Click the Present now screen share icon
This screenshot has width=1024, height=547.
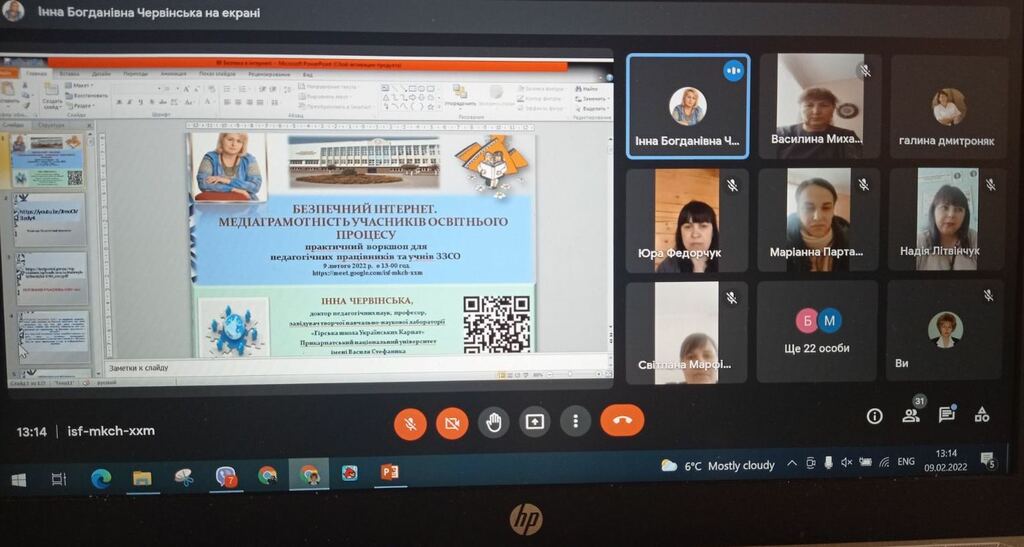pyautogui.click(x=535, y=422)
